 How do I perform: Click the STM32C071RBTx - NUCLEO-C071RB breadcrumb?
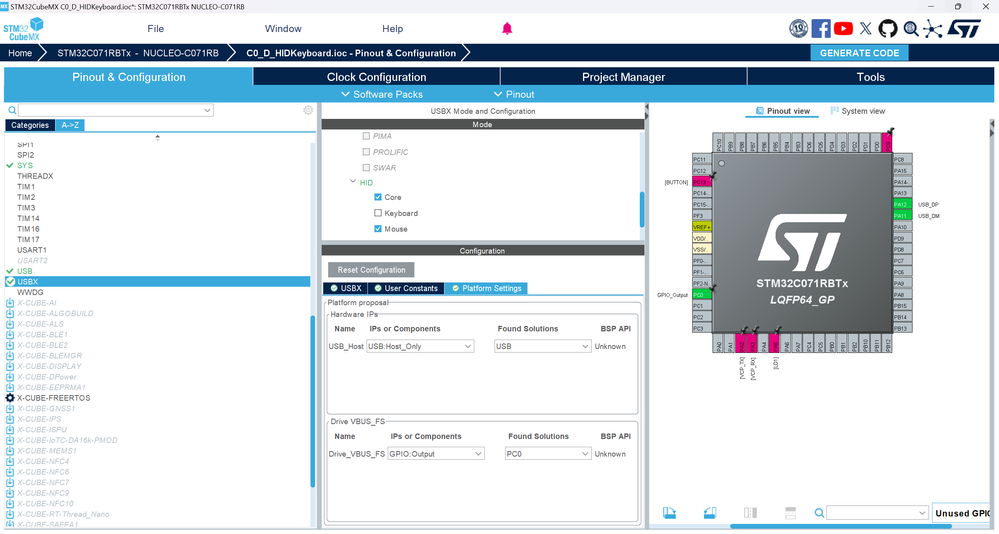click(x=138, y=53)
